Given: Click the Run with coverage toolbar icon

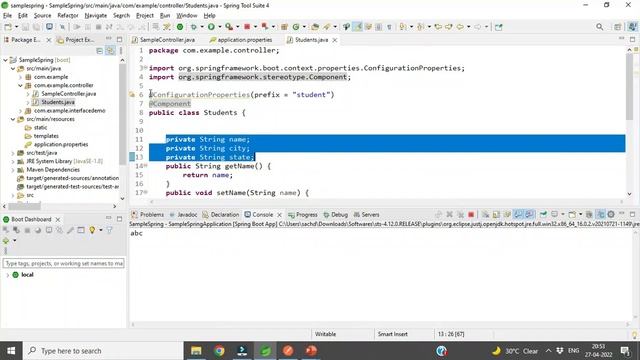Looking at the screenshot, I should [x=229, y=27].
